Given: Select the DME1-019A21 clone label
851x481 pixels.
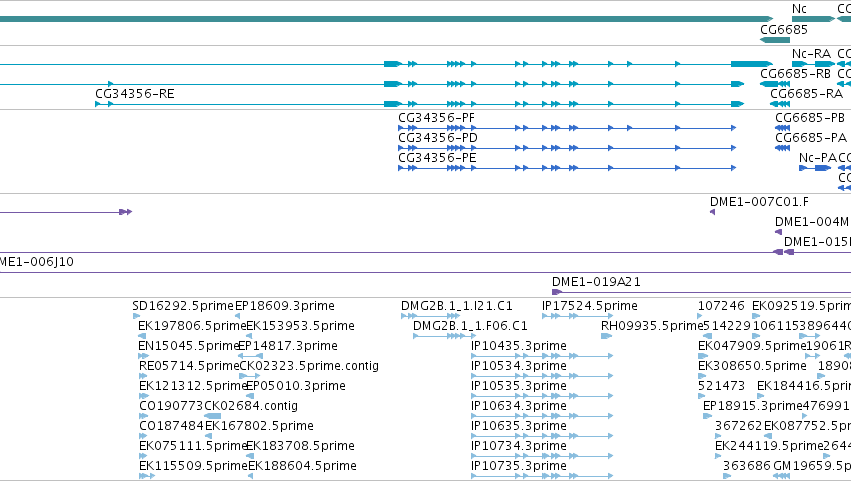Looking at the screenshot, I should point(596,282).
